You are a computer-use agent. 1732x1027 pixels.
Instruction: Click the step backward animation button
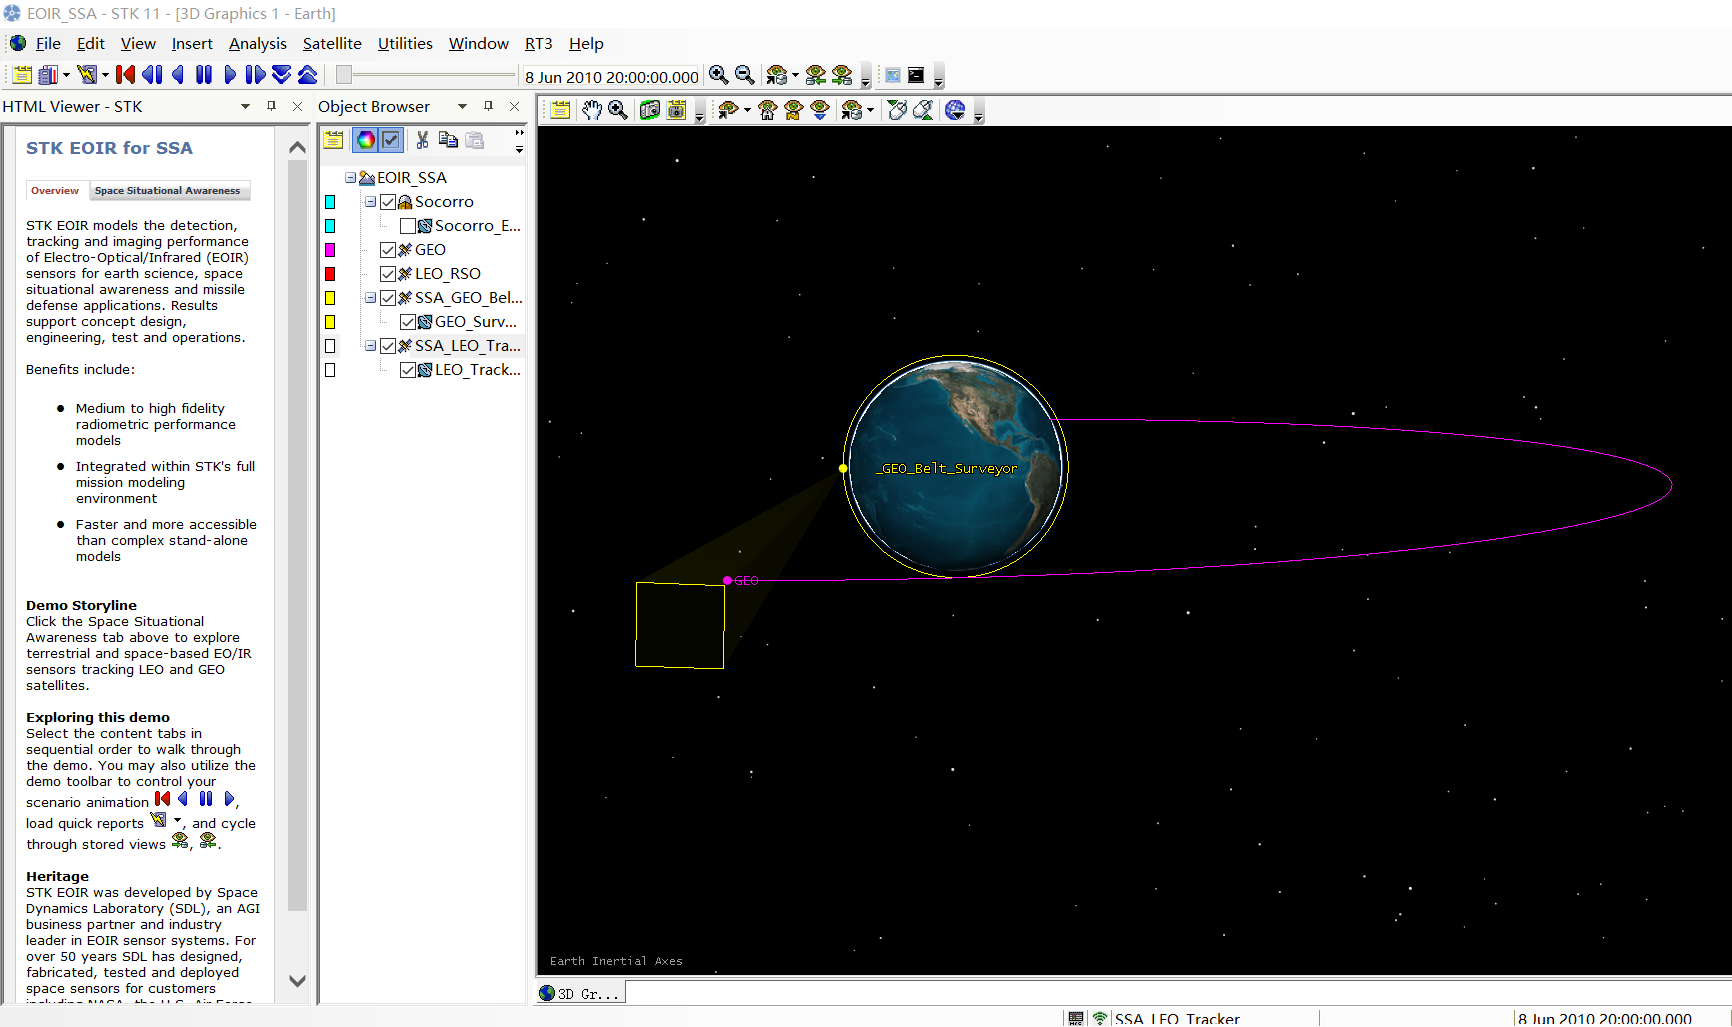tap(152, 75)
